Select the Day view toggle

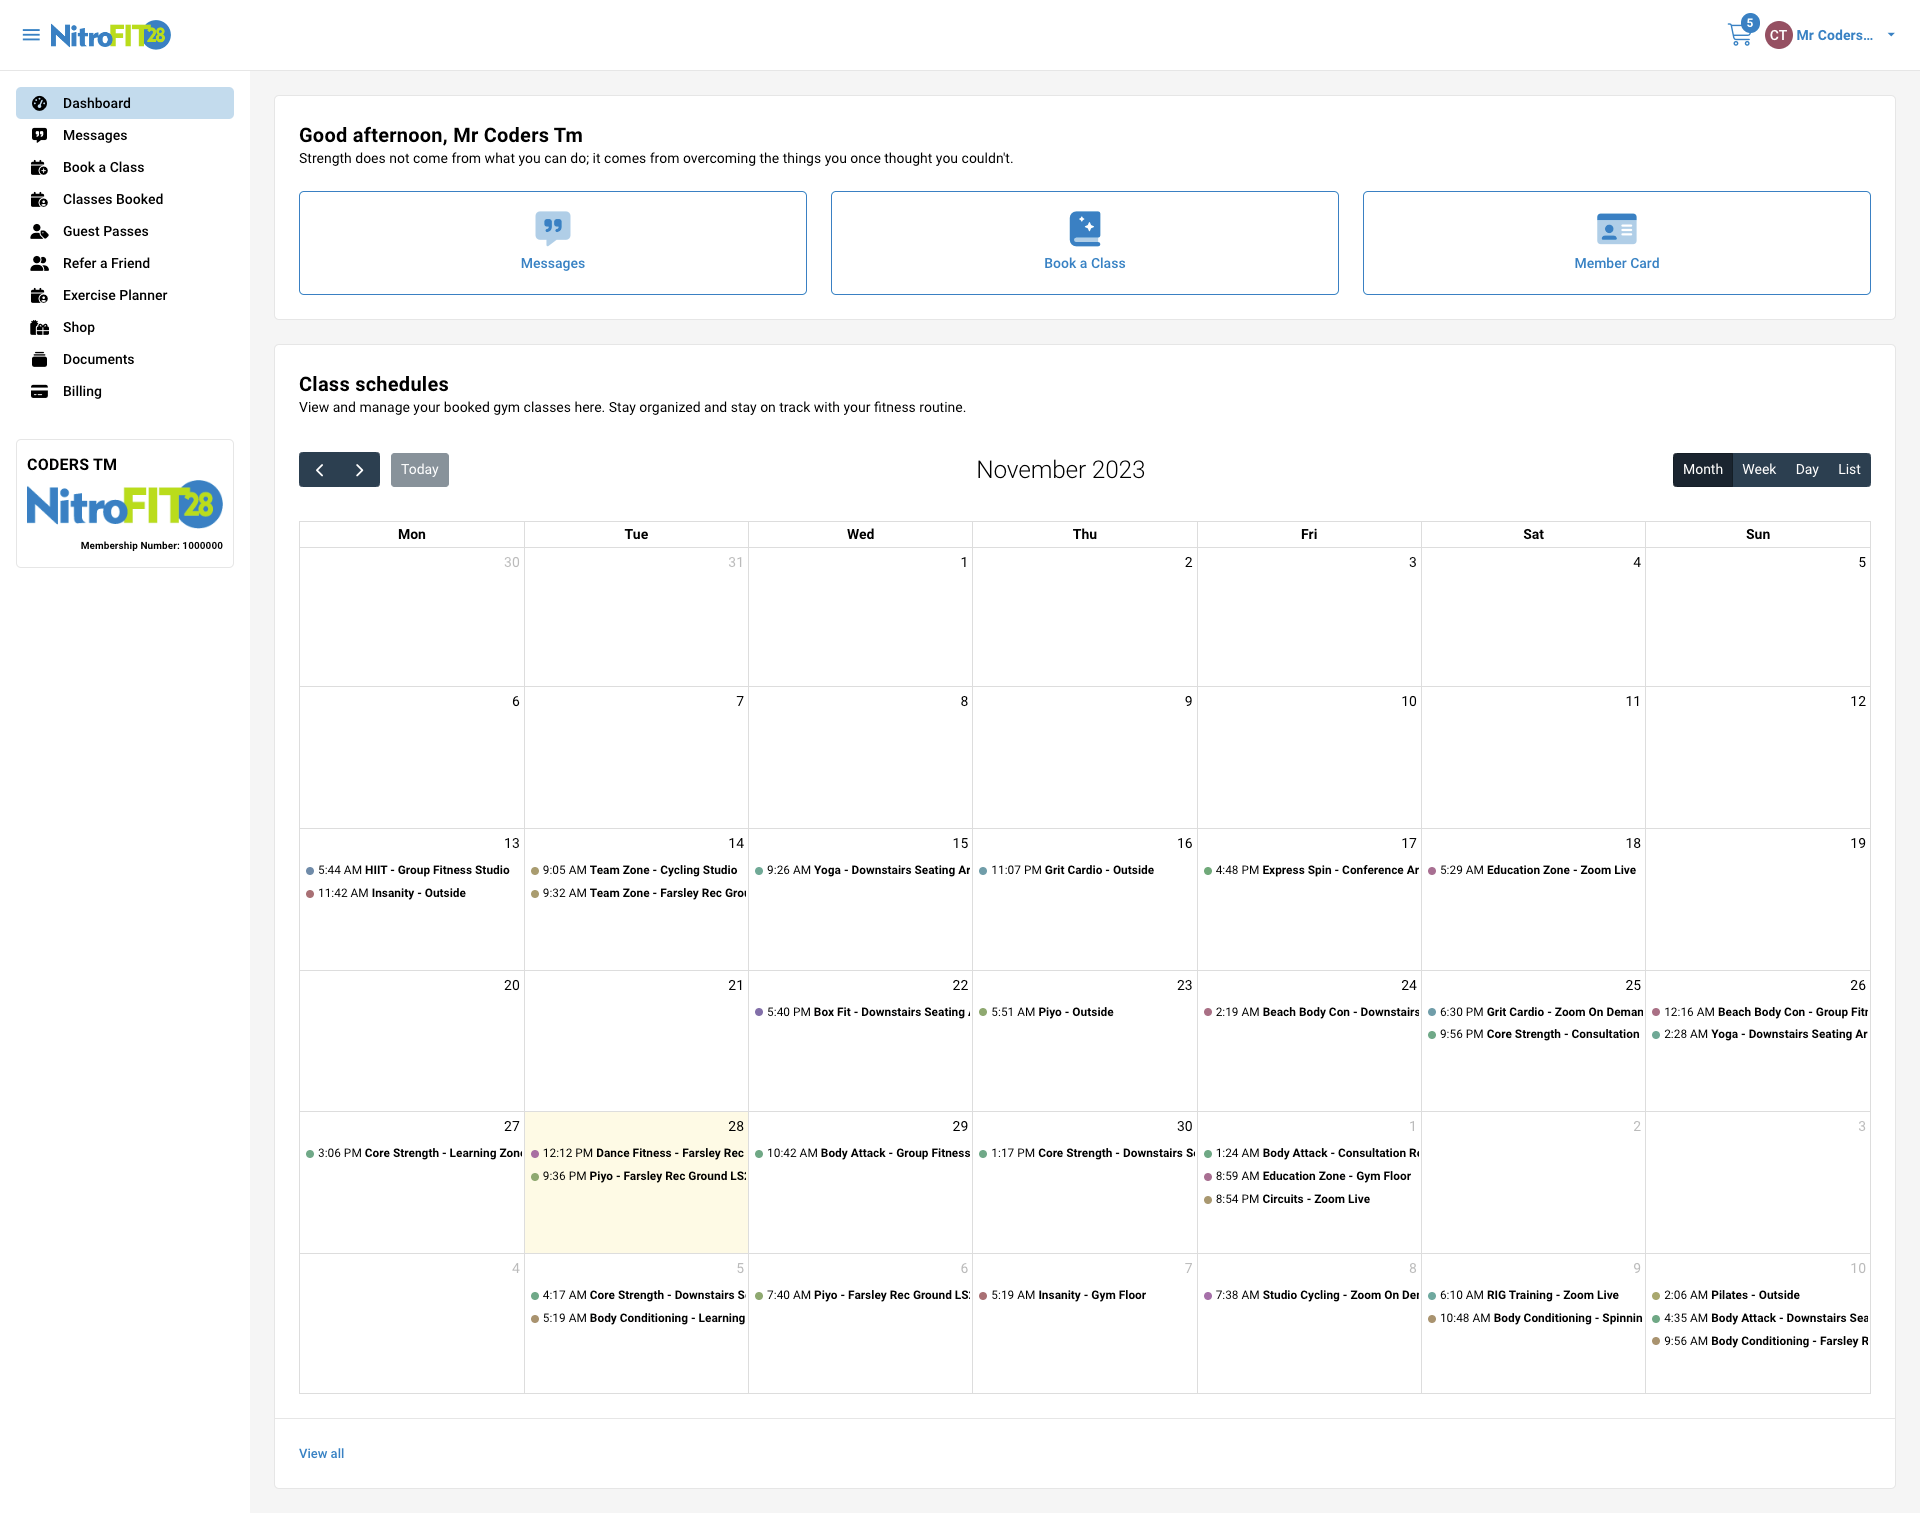1806,470
